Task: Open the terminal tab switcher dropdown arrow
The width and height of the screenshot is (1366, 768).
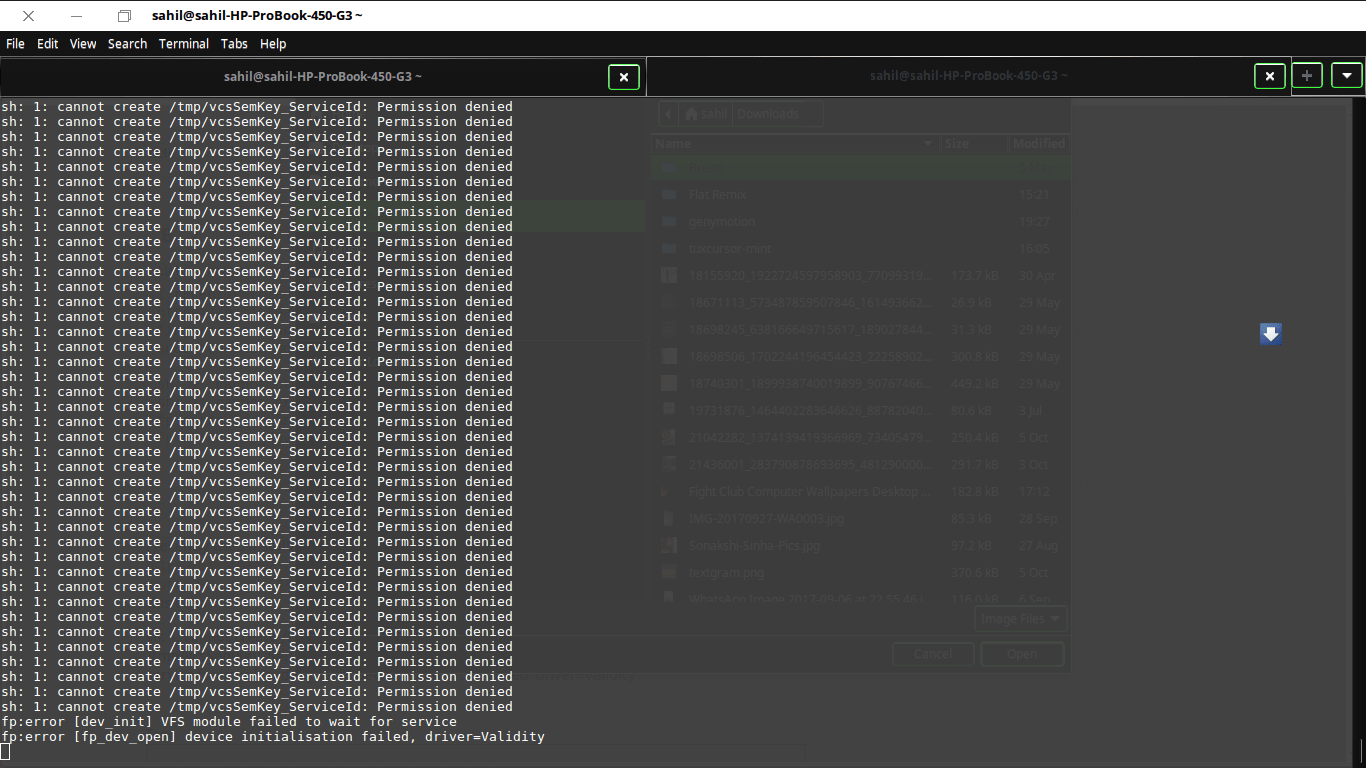Action: (1346, 76)
